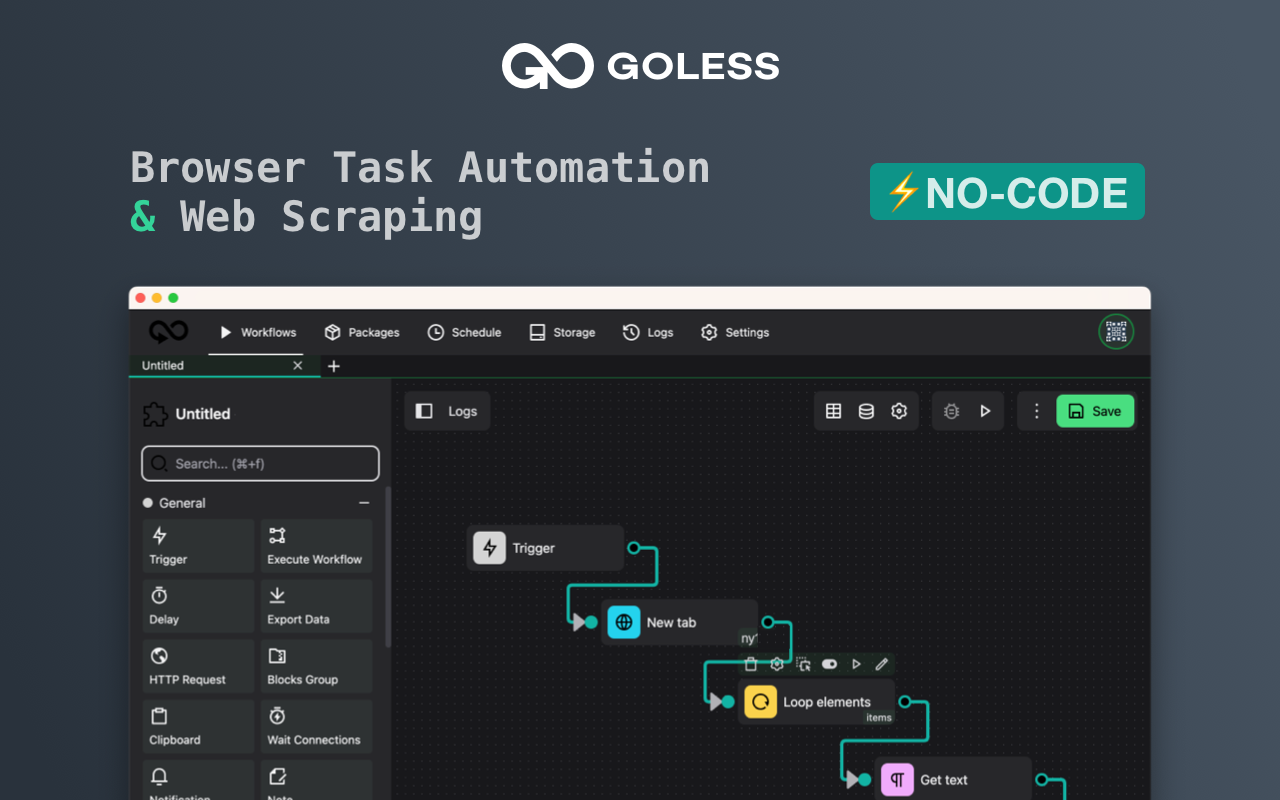Disable the Loop elements block via its toggle switch

click(x=829, y=663)
